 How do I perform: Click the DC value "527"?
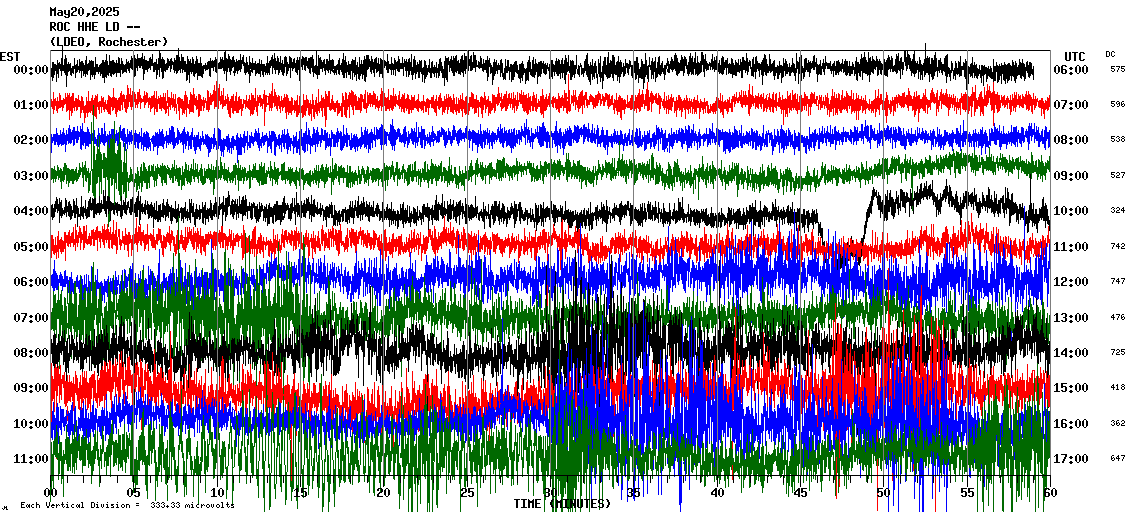(x=1117, y=175)
